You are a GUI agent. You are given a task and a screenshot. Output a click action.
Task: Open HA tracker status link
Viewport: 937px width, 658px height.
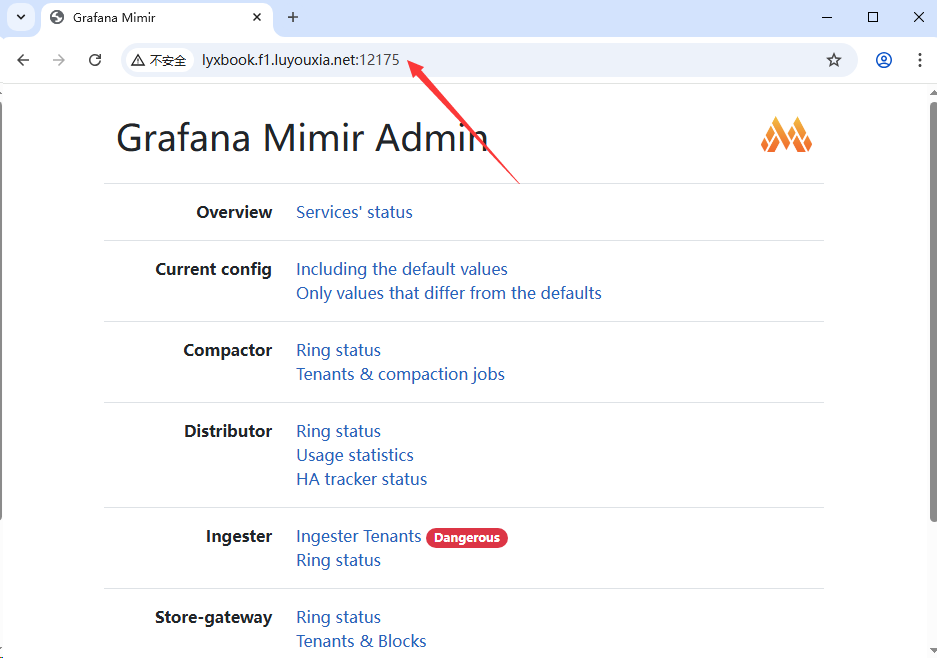tap(361, 479)
